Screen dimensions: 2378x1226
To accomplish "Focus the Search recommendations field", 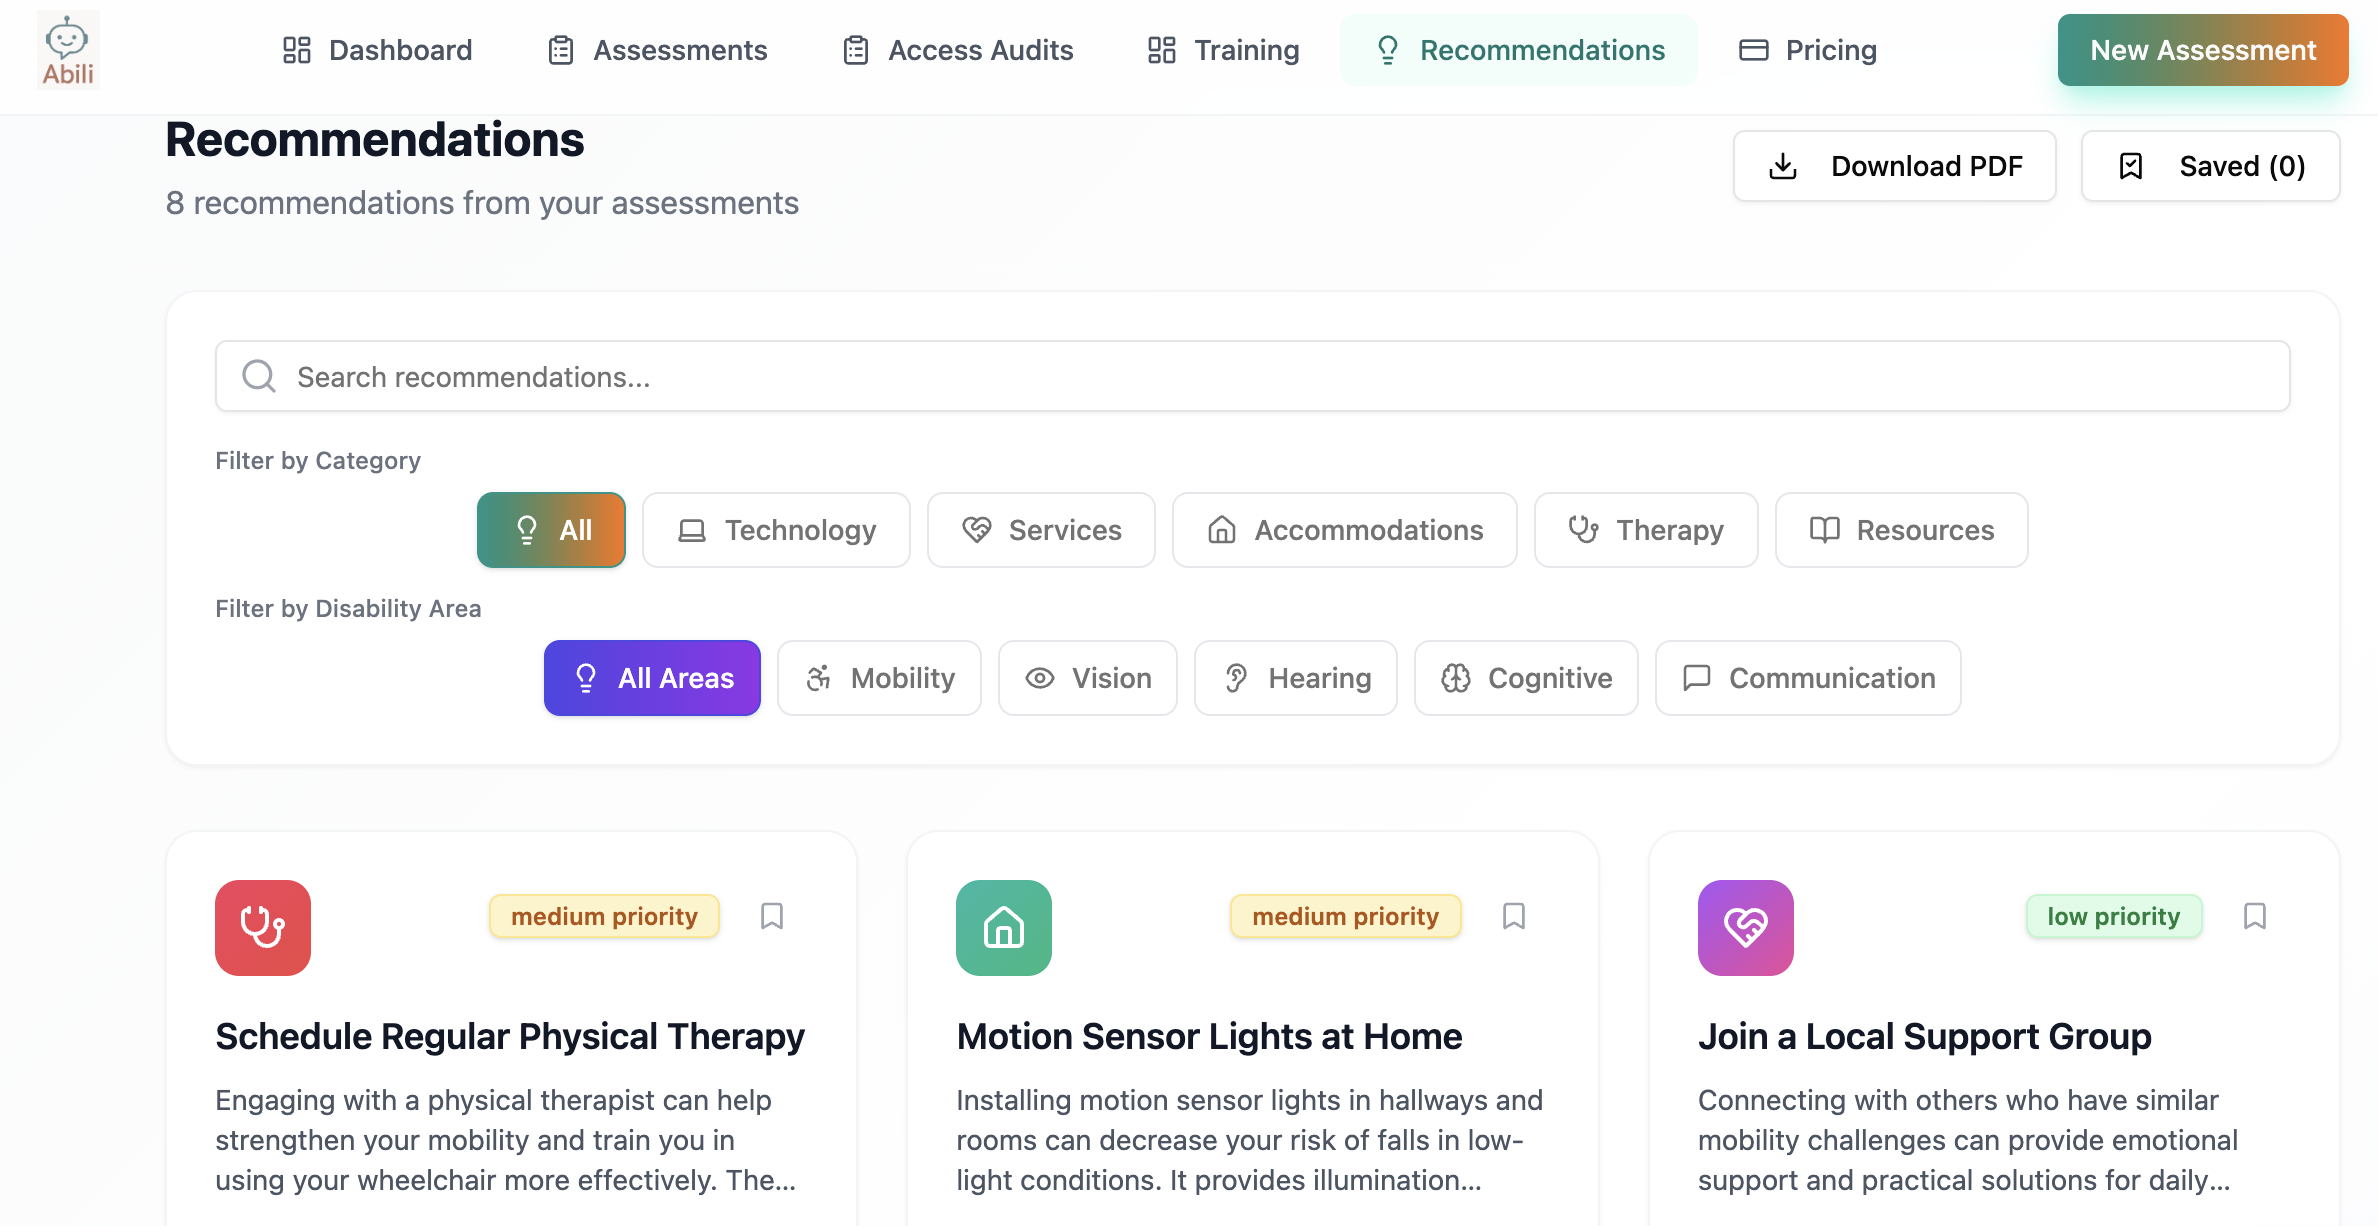I will pyautogui.click(x=1253, y=376).
